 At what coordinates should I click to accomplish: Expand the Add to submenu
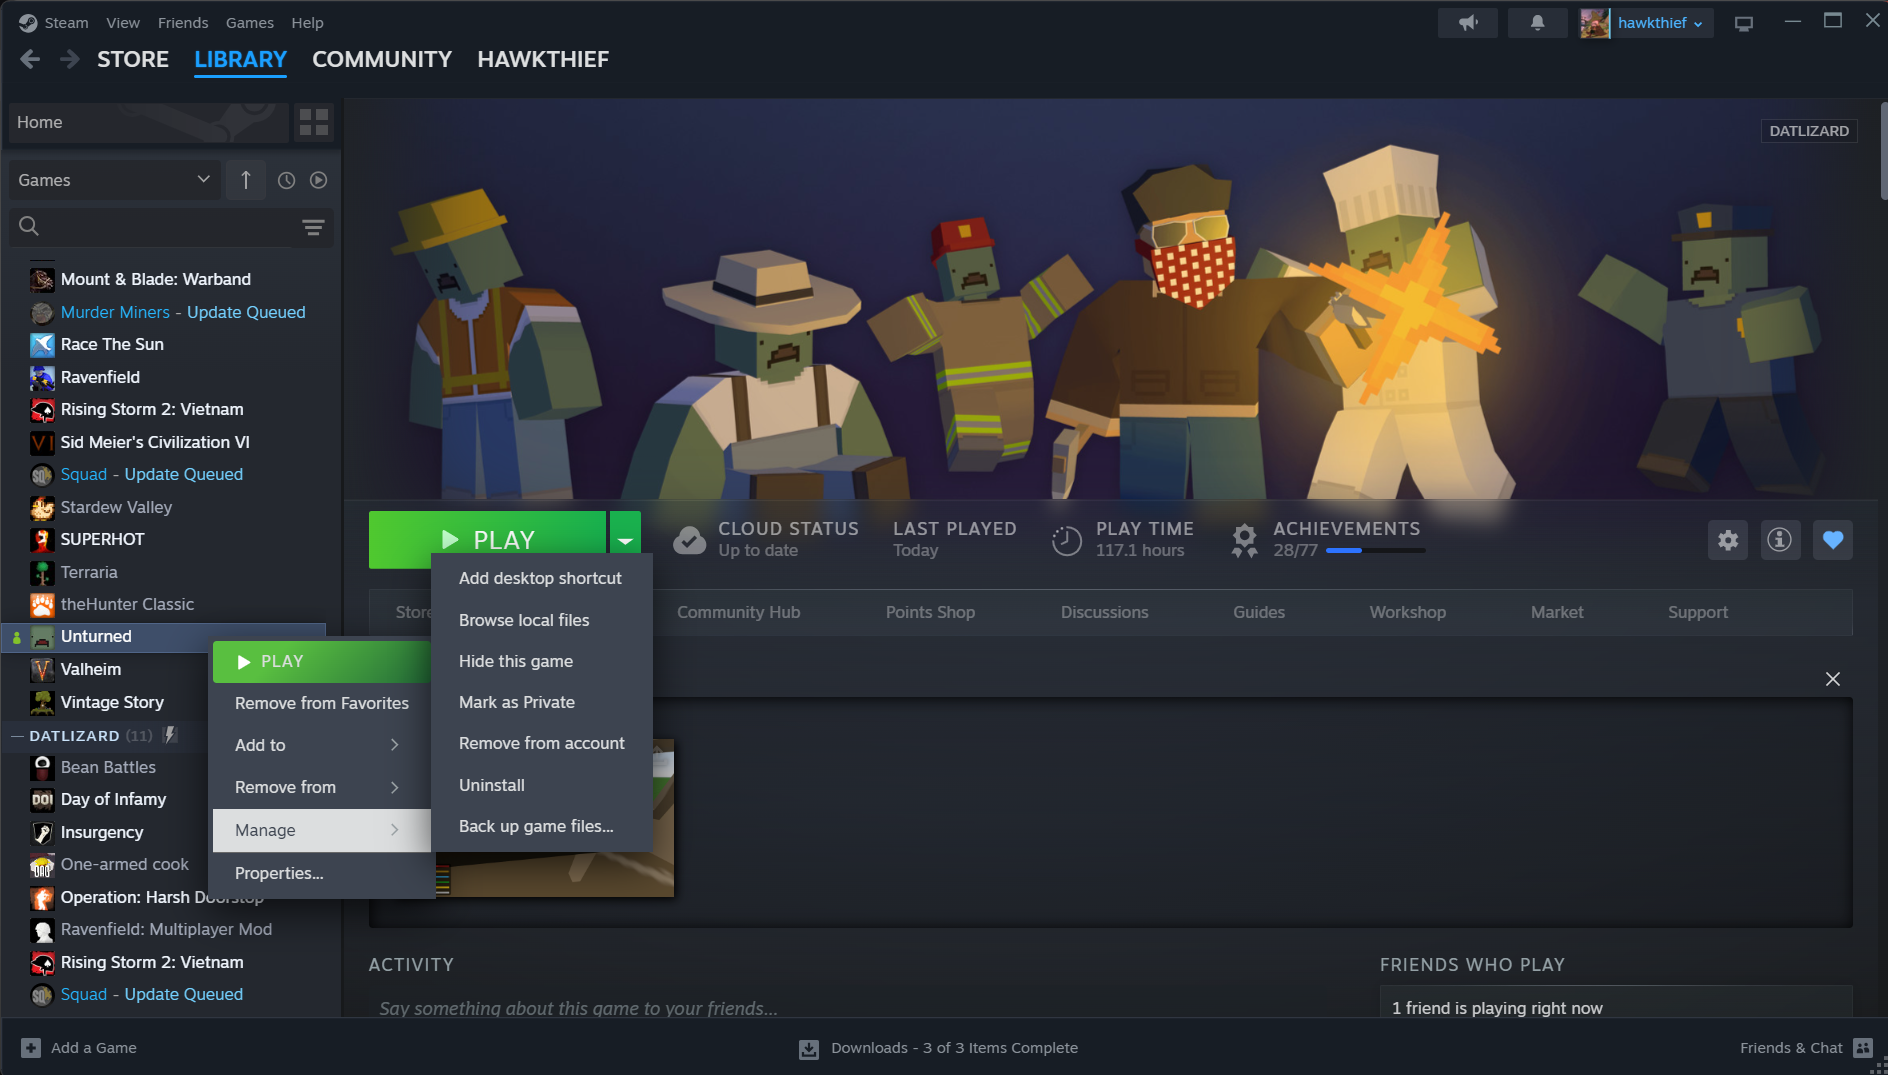(321, 745)
